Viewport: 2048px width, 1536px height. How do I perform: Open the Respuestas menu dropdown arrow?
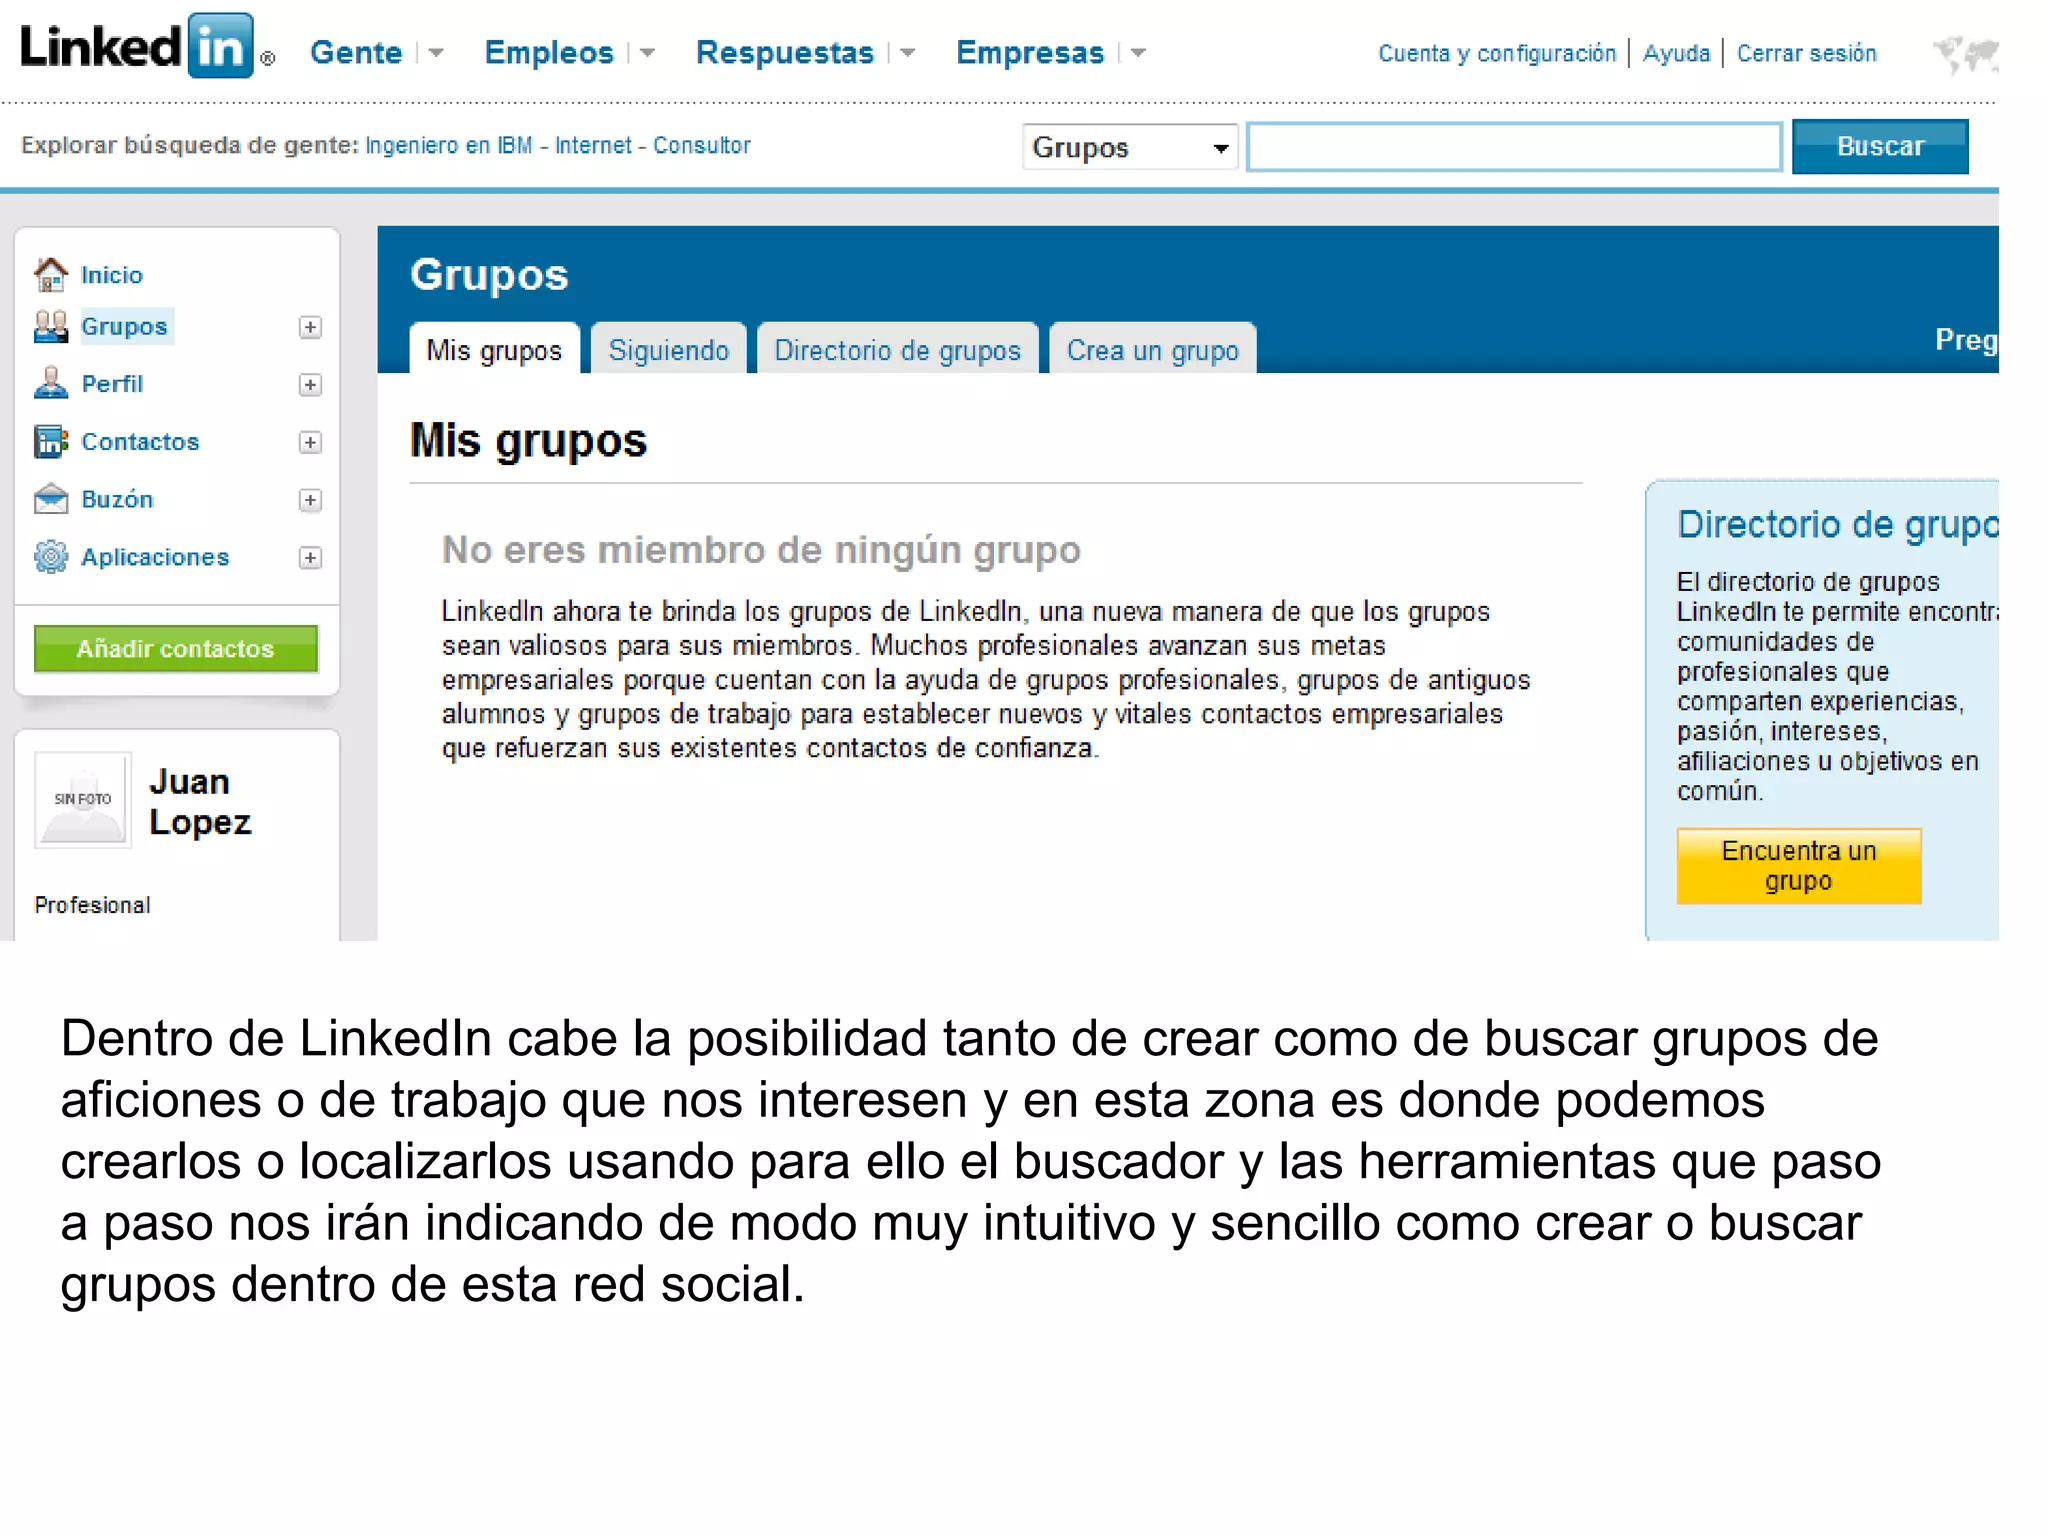[908, 53]
